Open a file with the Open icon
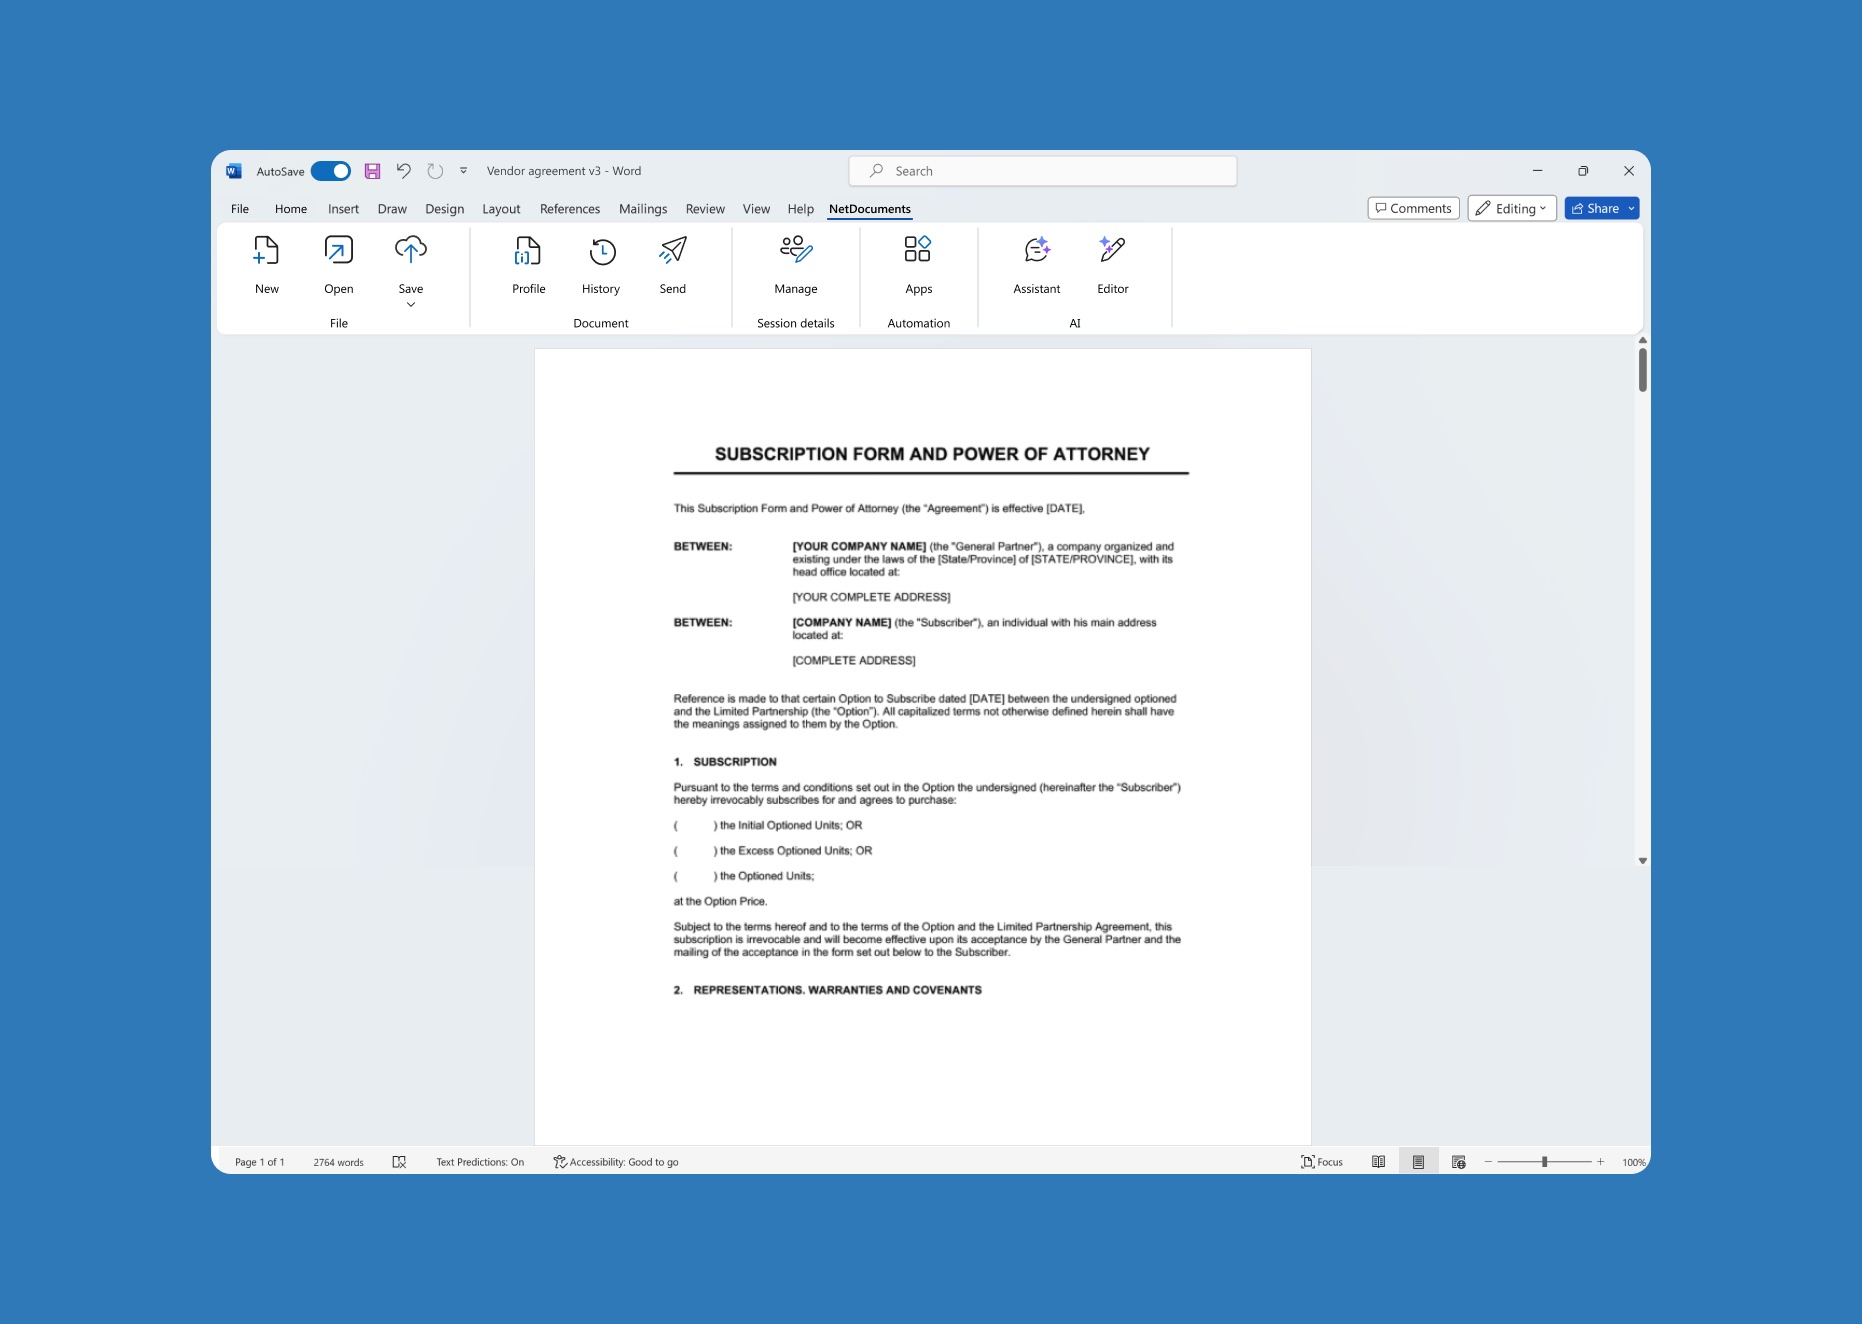Viewport: 1862px width, 1324px height. click(x=339, y=251)
